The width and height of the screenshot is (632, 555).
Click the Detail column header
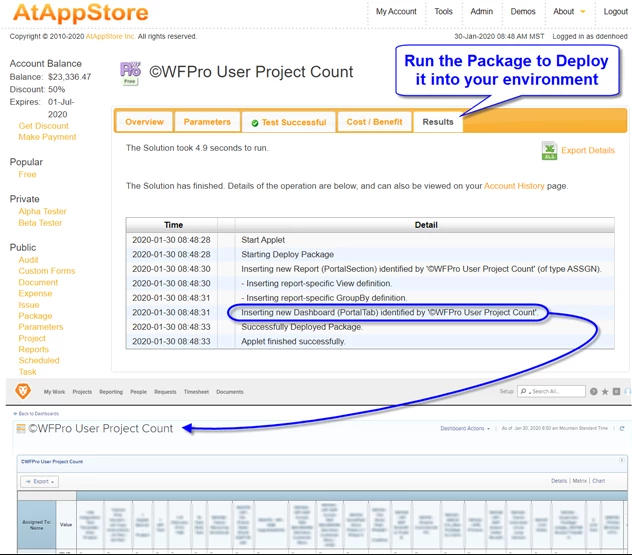point(426,225)
